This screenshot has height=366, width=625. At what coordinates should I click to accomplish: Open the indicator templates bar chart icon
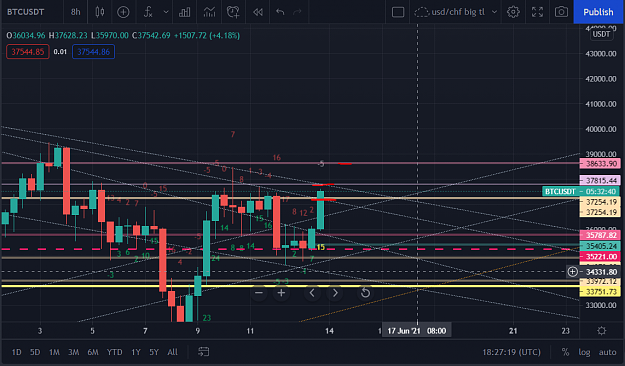coord(184,12)
